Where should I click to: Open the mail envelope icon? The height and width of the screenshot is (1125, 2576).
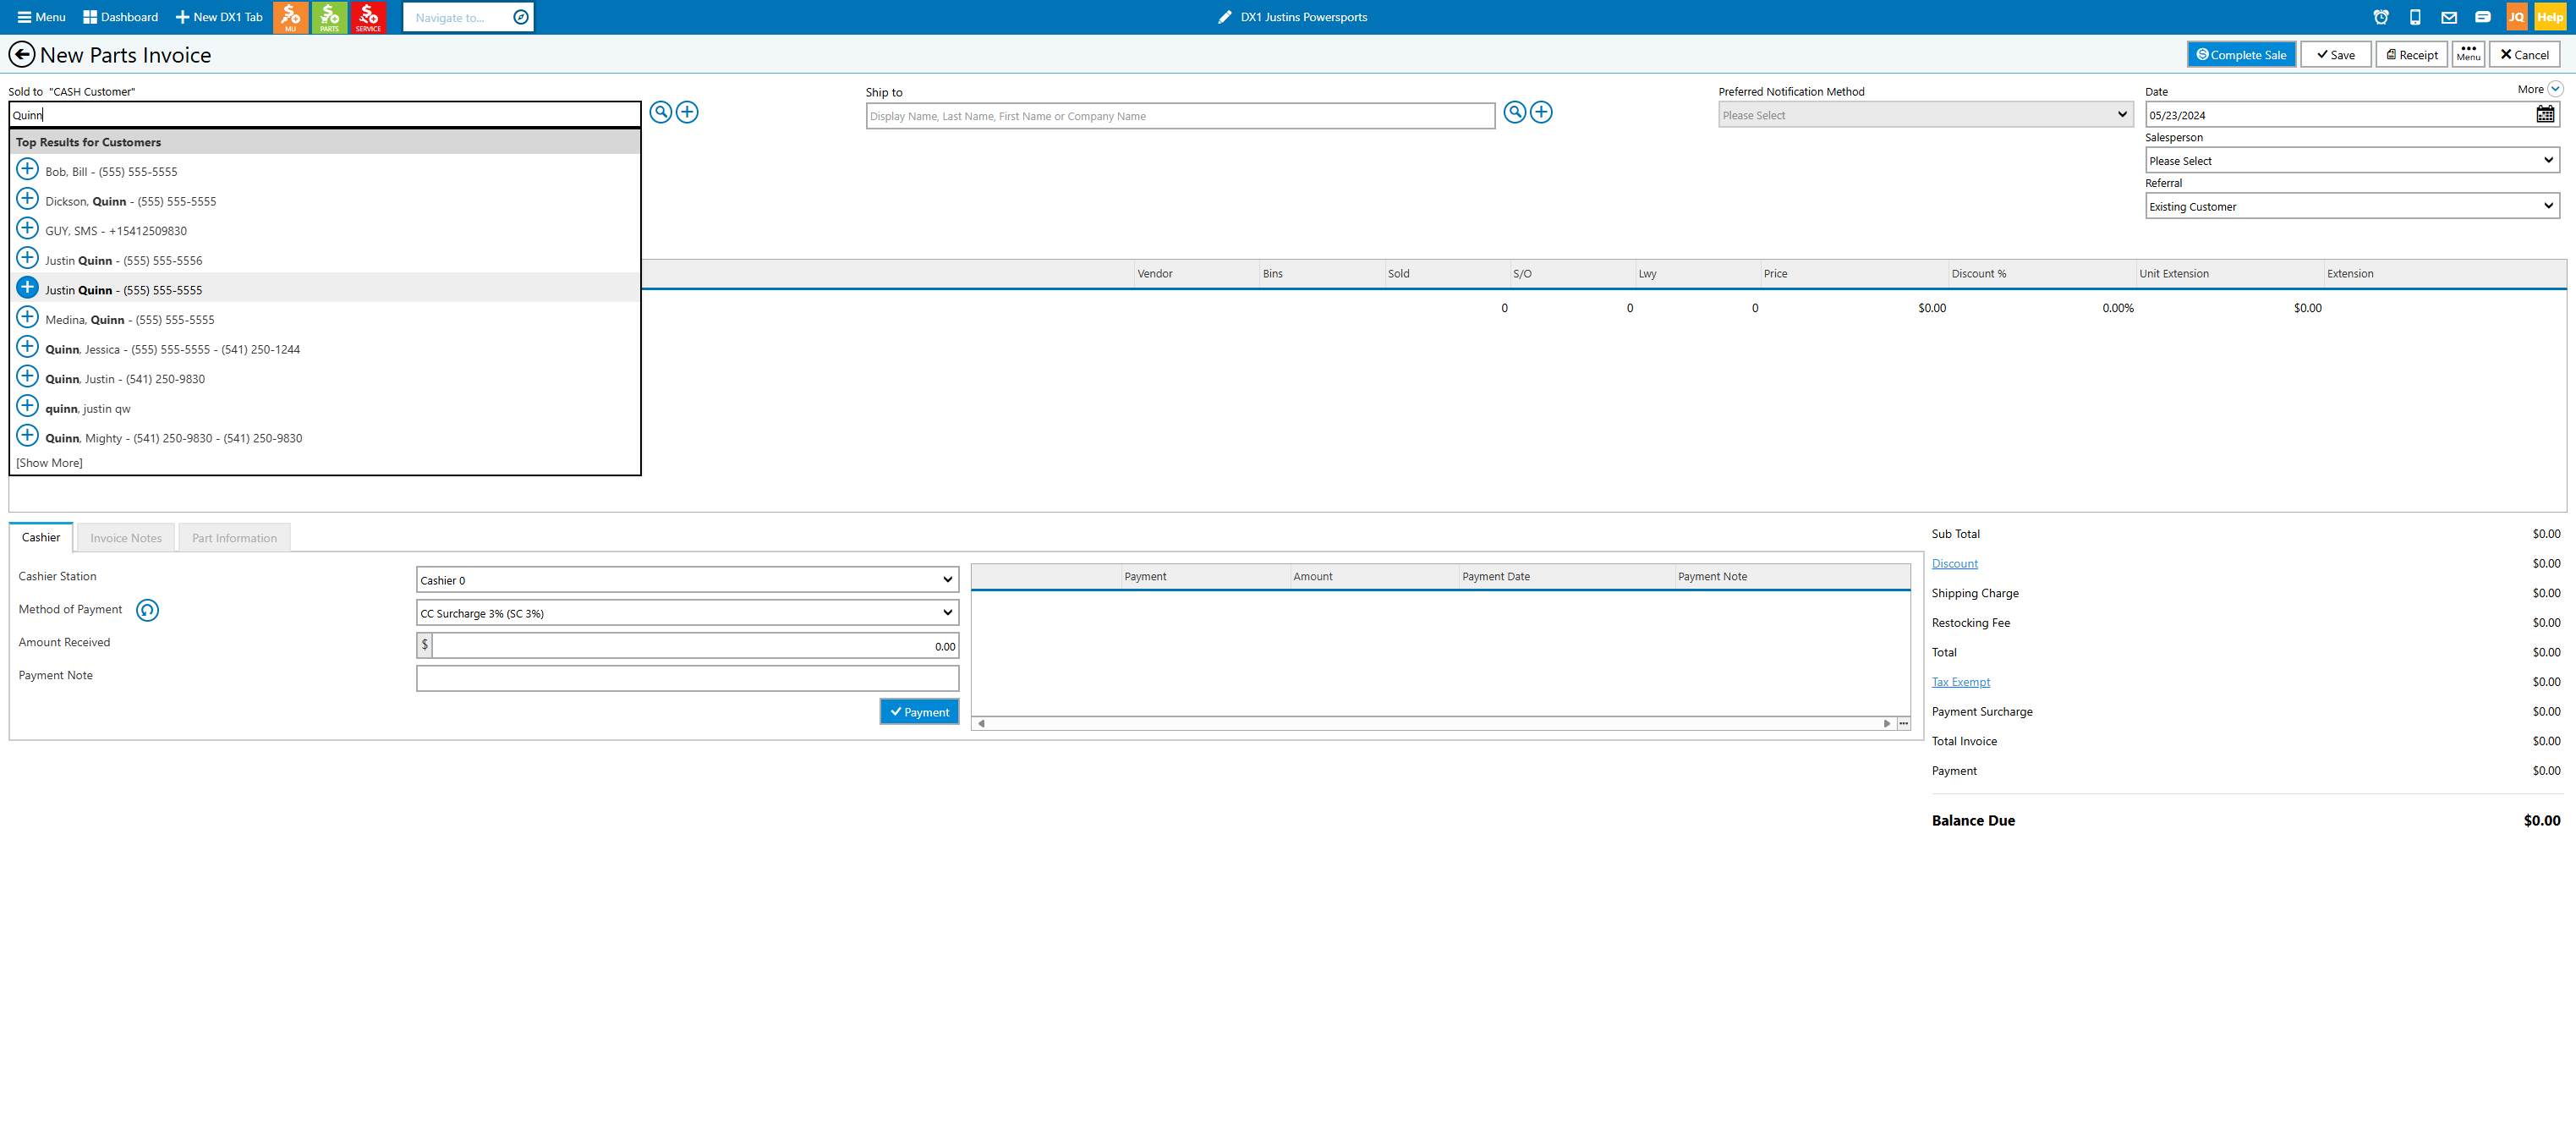2449,17
